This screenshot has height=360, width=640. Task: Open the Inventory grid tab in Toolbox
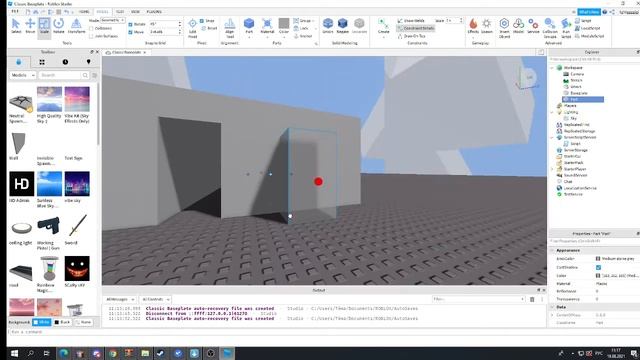pyautogui.click(x=42, y=62)
